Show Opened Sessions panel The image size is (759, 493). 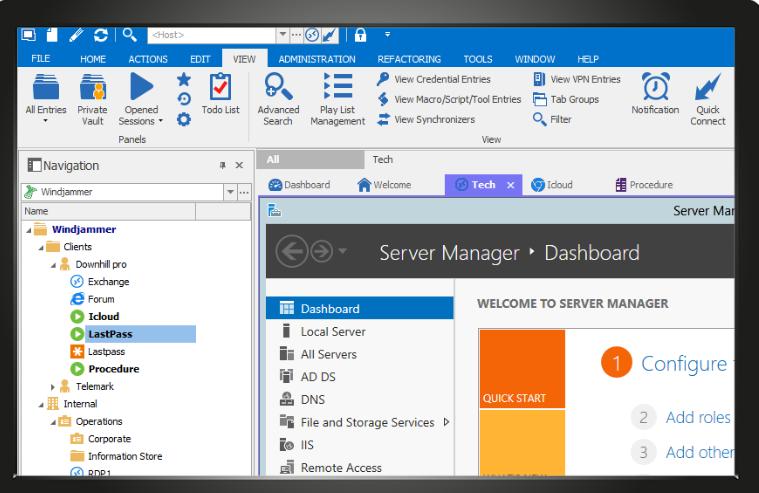tap(141, 99)
